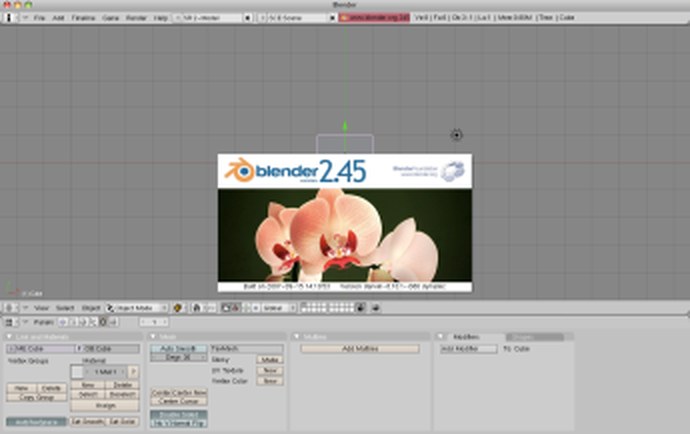The image size is (690, 434).
Task: Switch to the Logic context icon
Action: 63,323
